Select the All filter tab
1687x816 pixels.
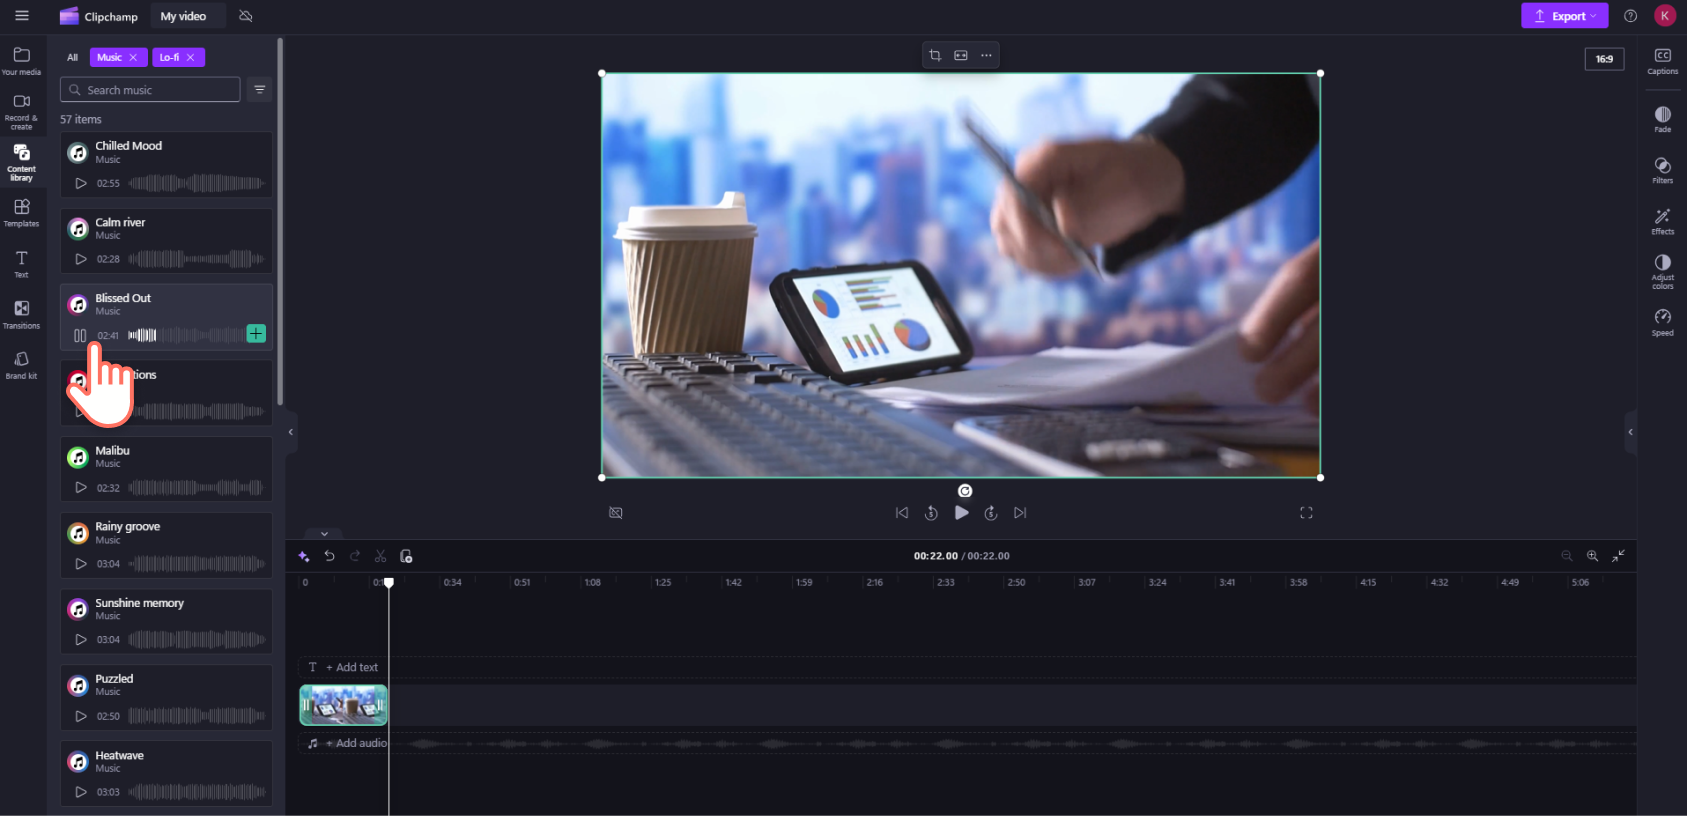(x=72, y=57)
